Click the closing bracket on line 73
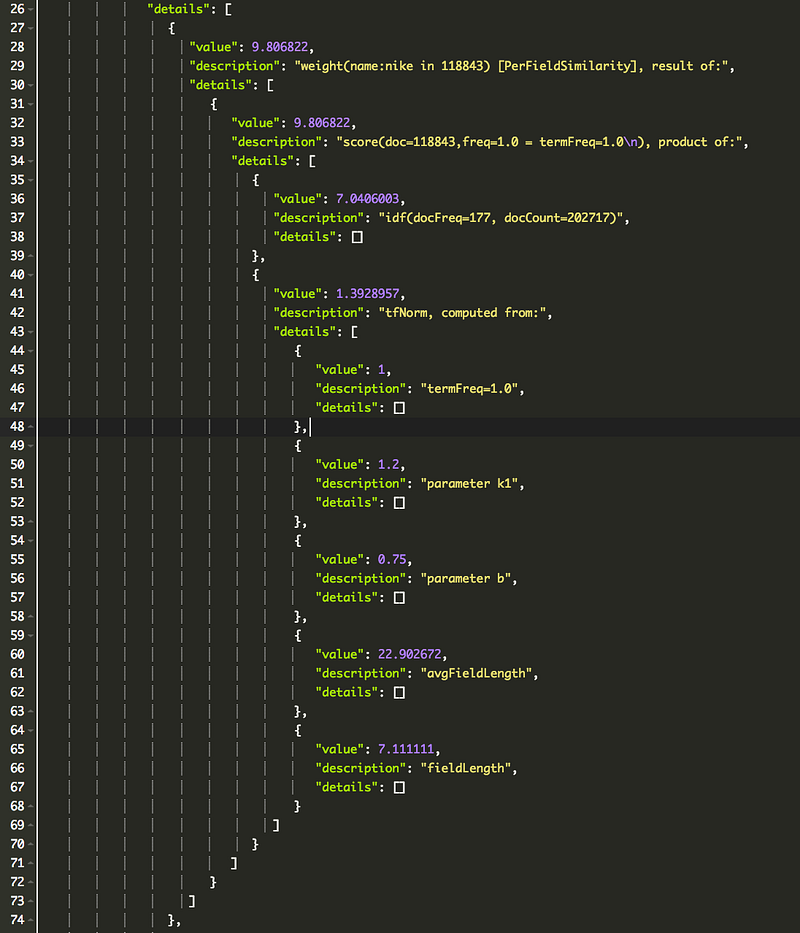The height and width of the screenshot is (933, 800). coord(192,901)
